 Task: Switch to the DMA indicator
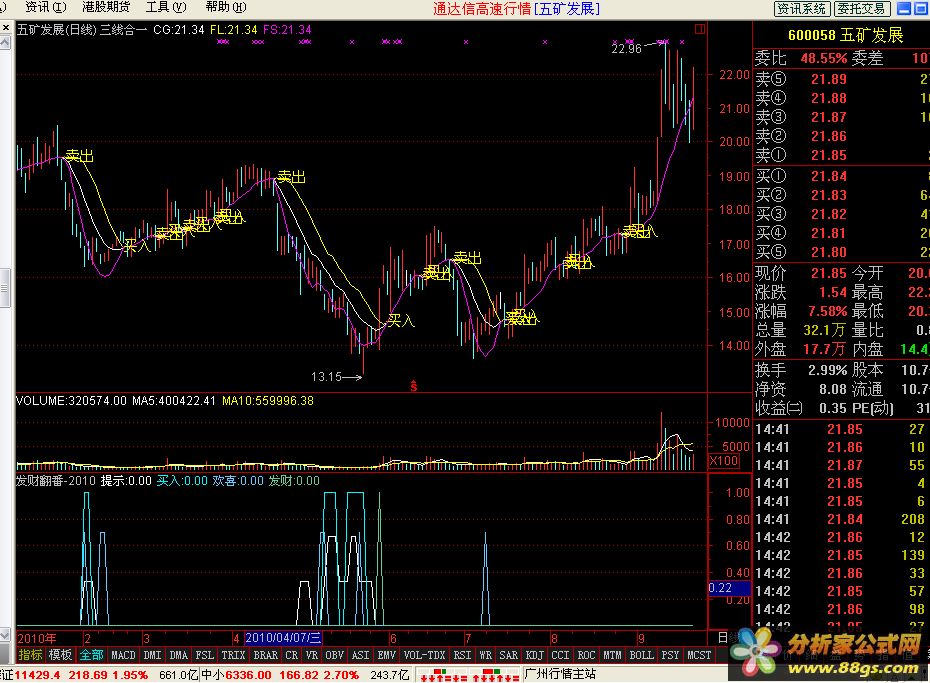tap(179, 655)
